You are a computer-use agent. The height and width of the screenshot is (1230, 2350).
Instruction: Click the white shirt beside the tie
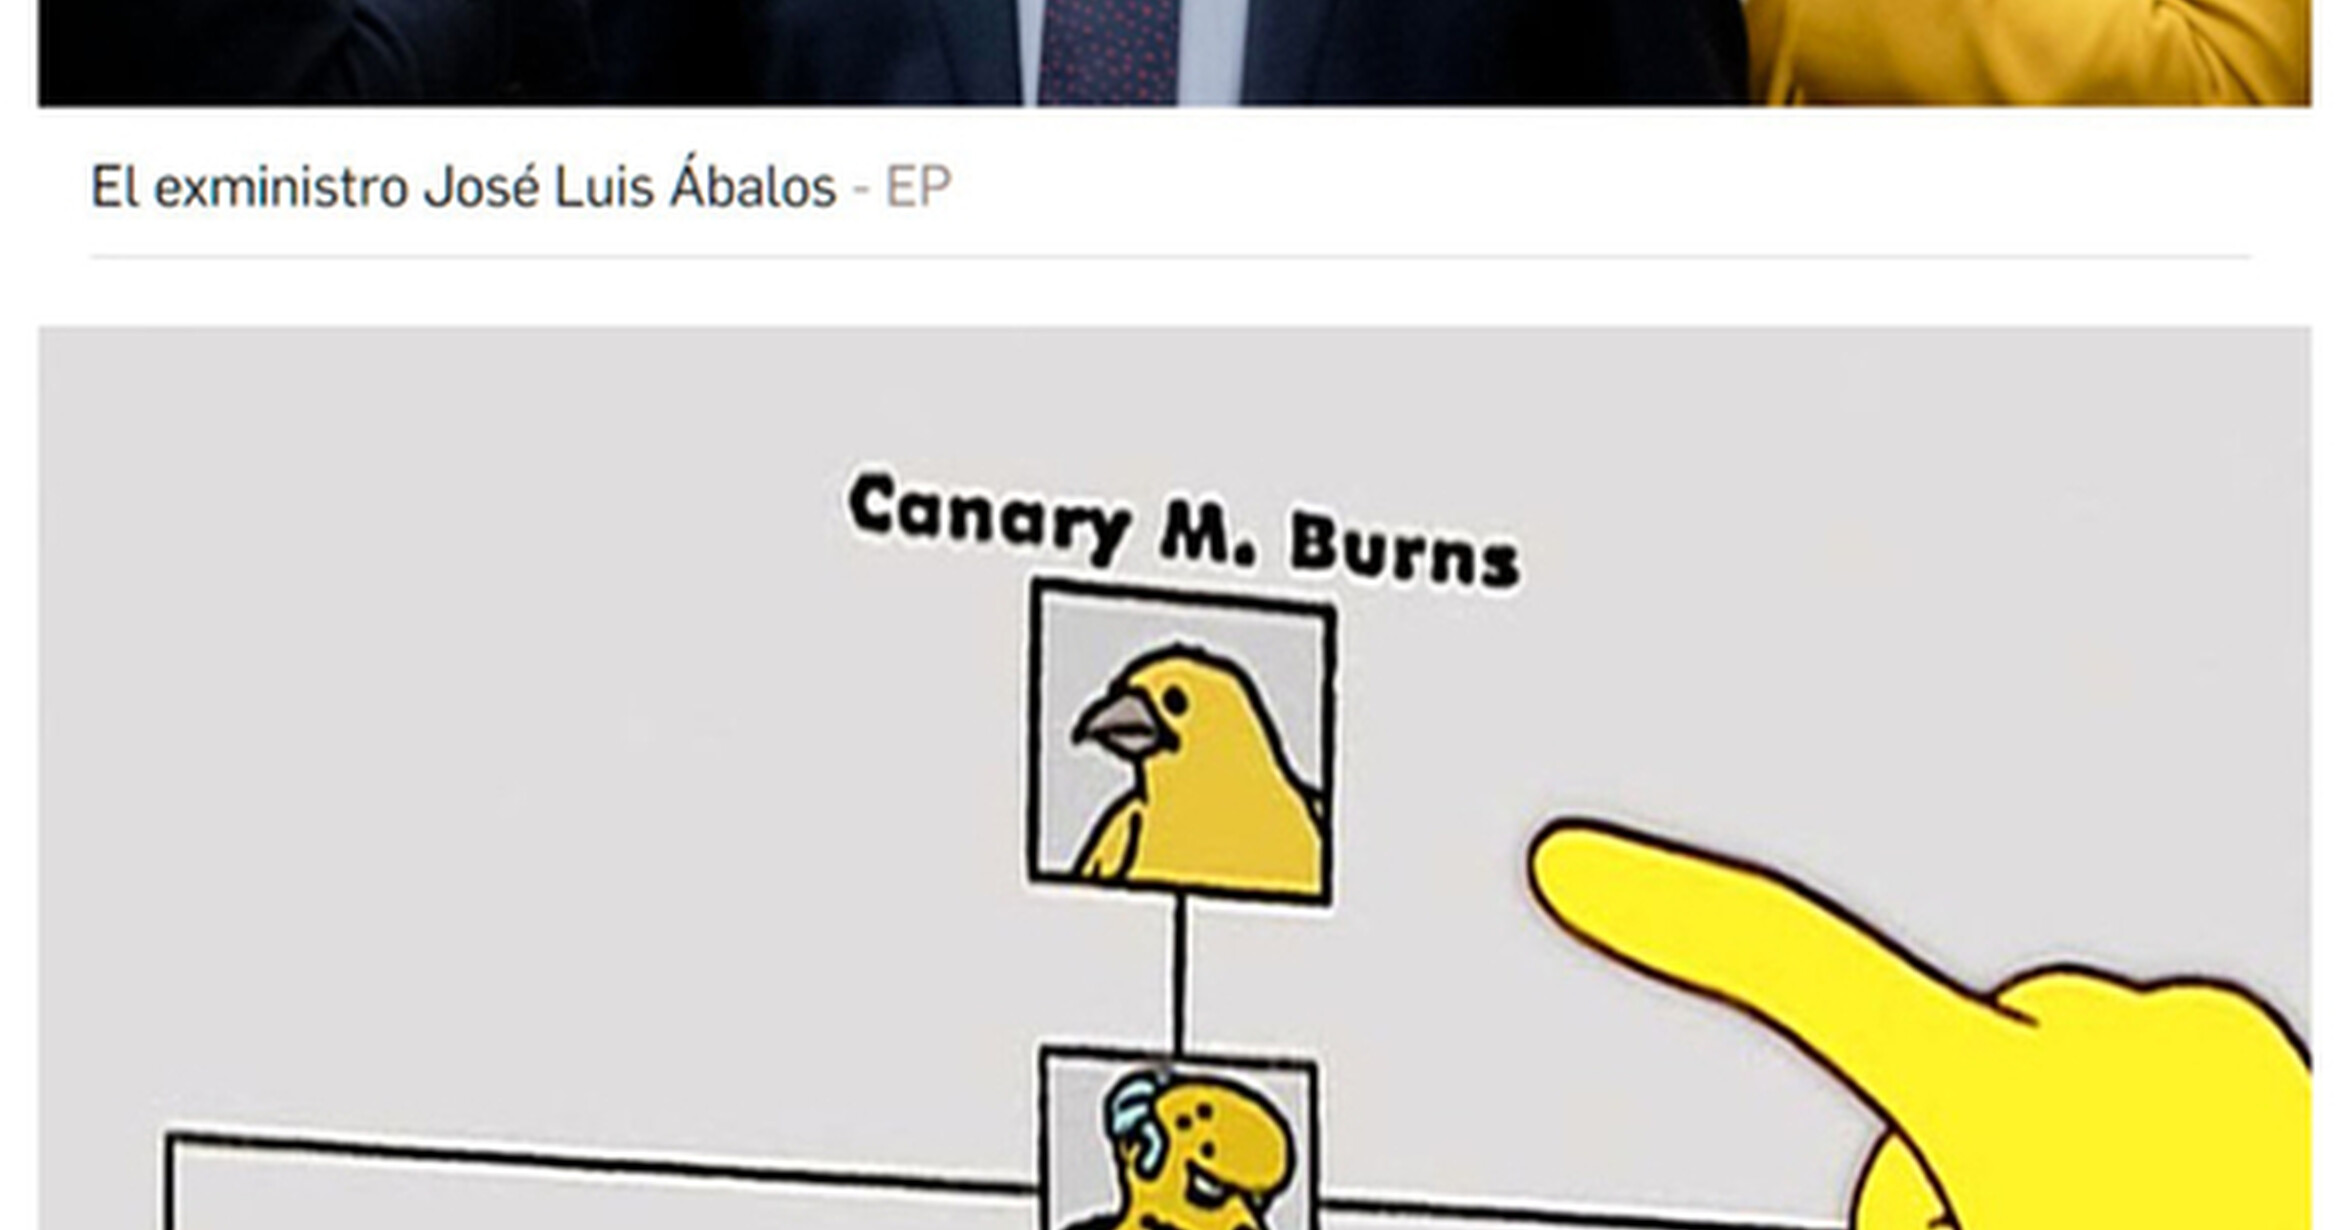[x=1212, y=52]
